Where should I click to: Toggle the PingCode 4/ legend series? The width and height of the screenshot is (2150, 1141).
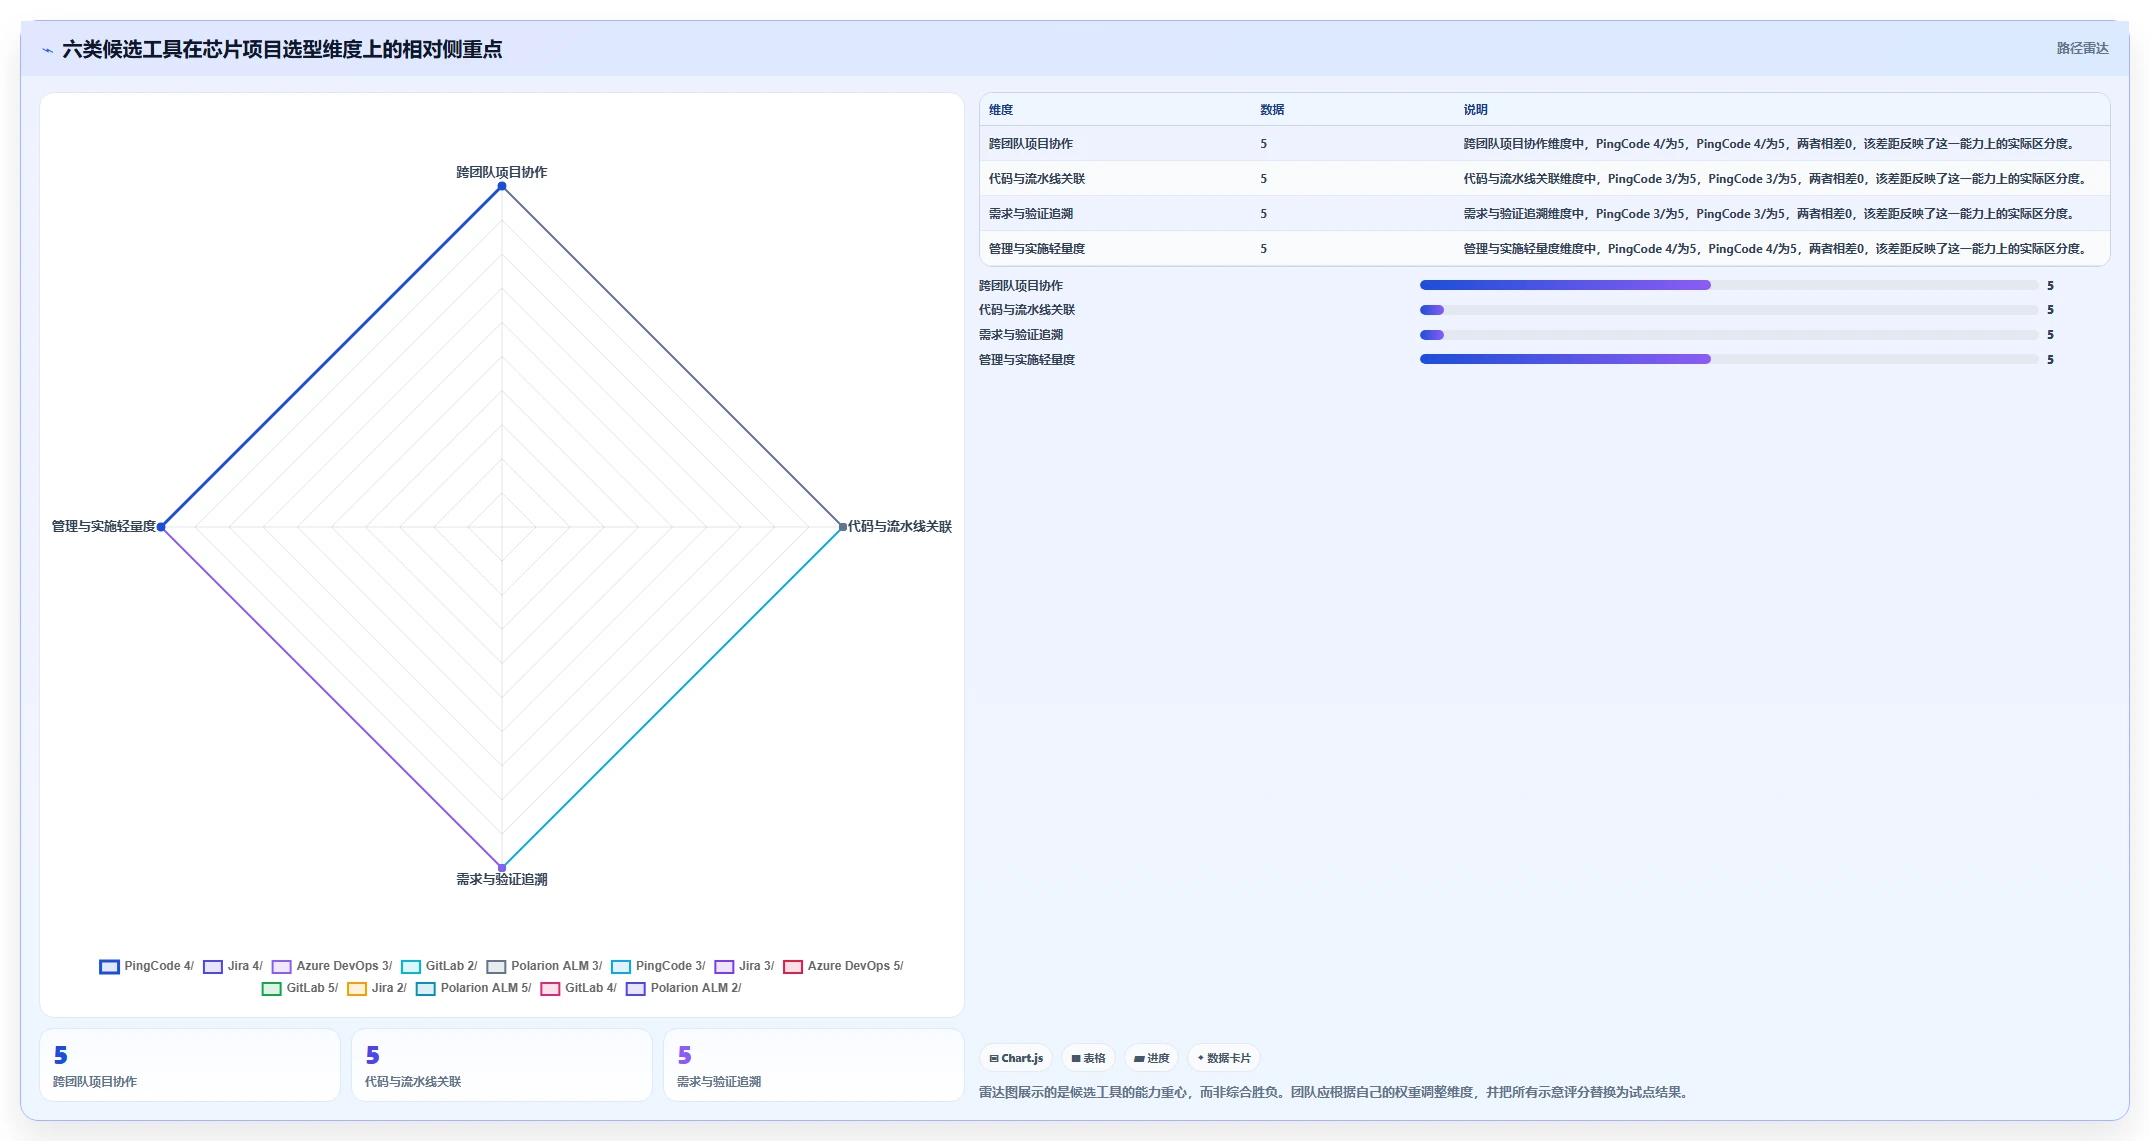point(147,966)
